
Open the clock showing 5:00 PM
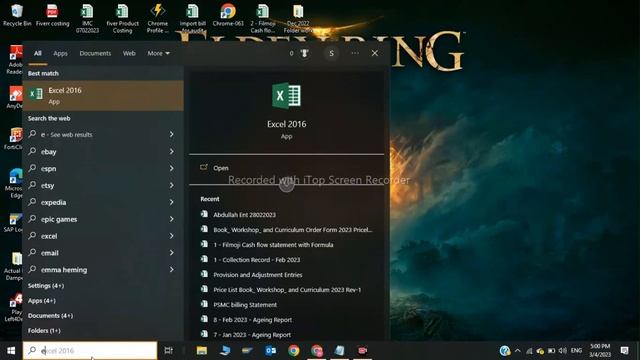click(600, 350)
